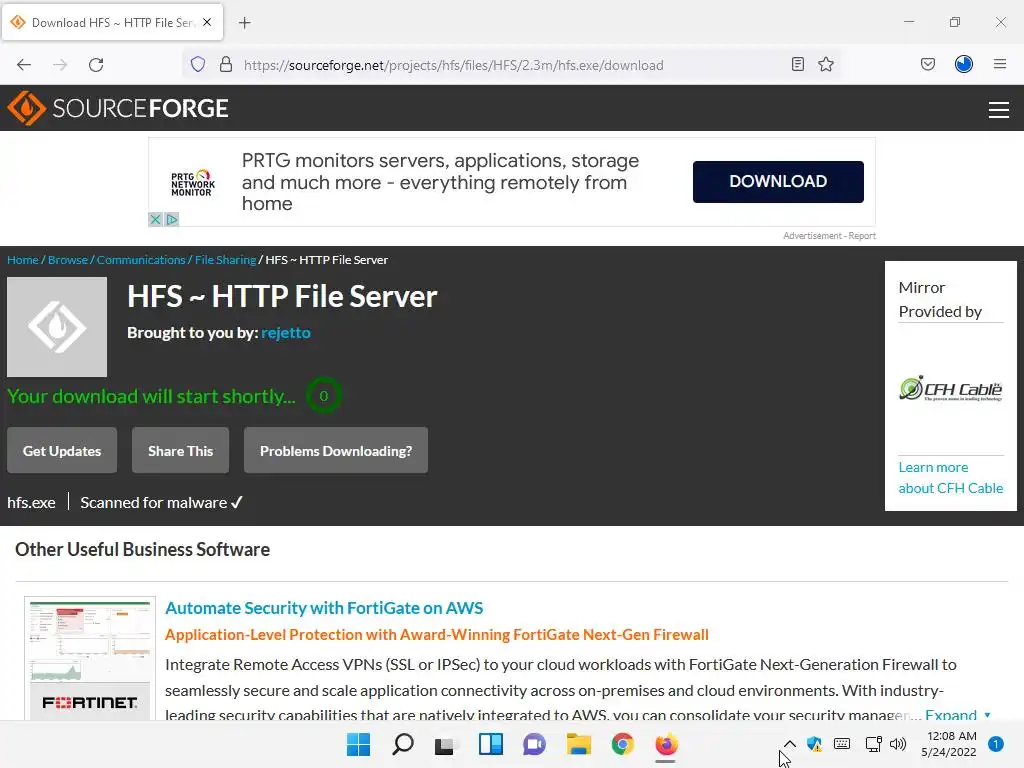Open Windows Security tray icon
This screenshot has width=1024, height=768.
point(814,744)
